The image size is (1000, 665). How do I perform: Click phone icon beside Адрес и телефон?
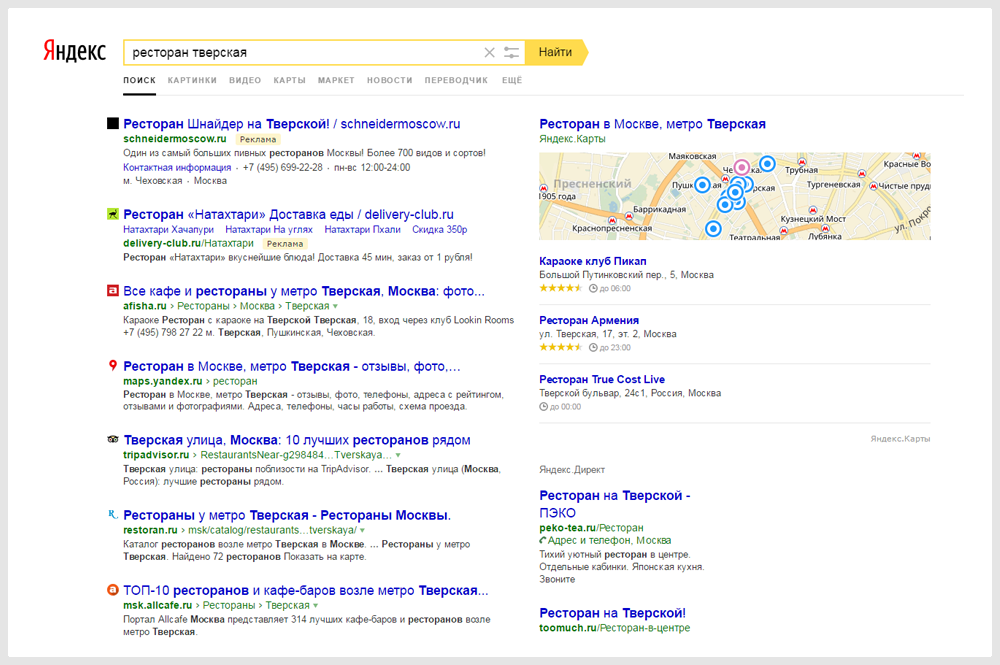point(543,541)
